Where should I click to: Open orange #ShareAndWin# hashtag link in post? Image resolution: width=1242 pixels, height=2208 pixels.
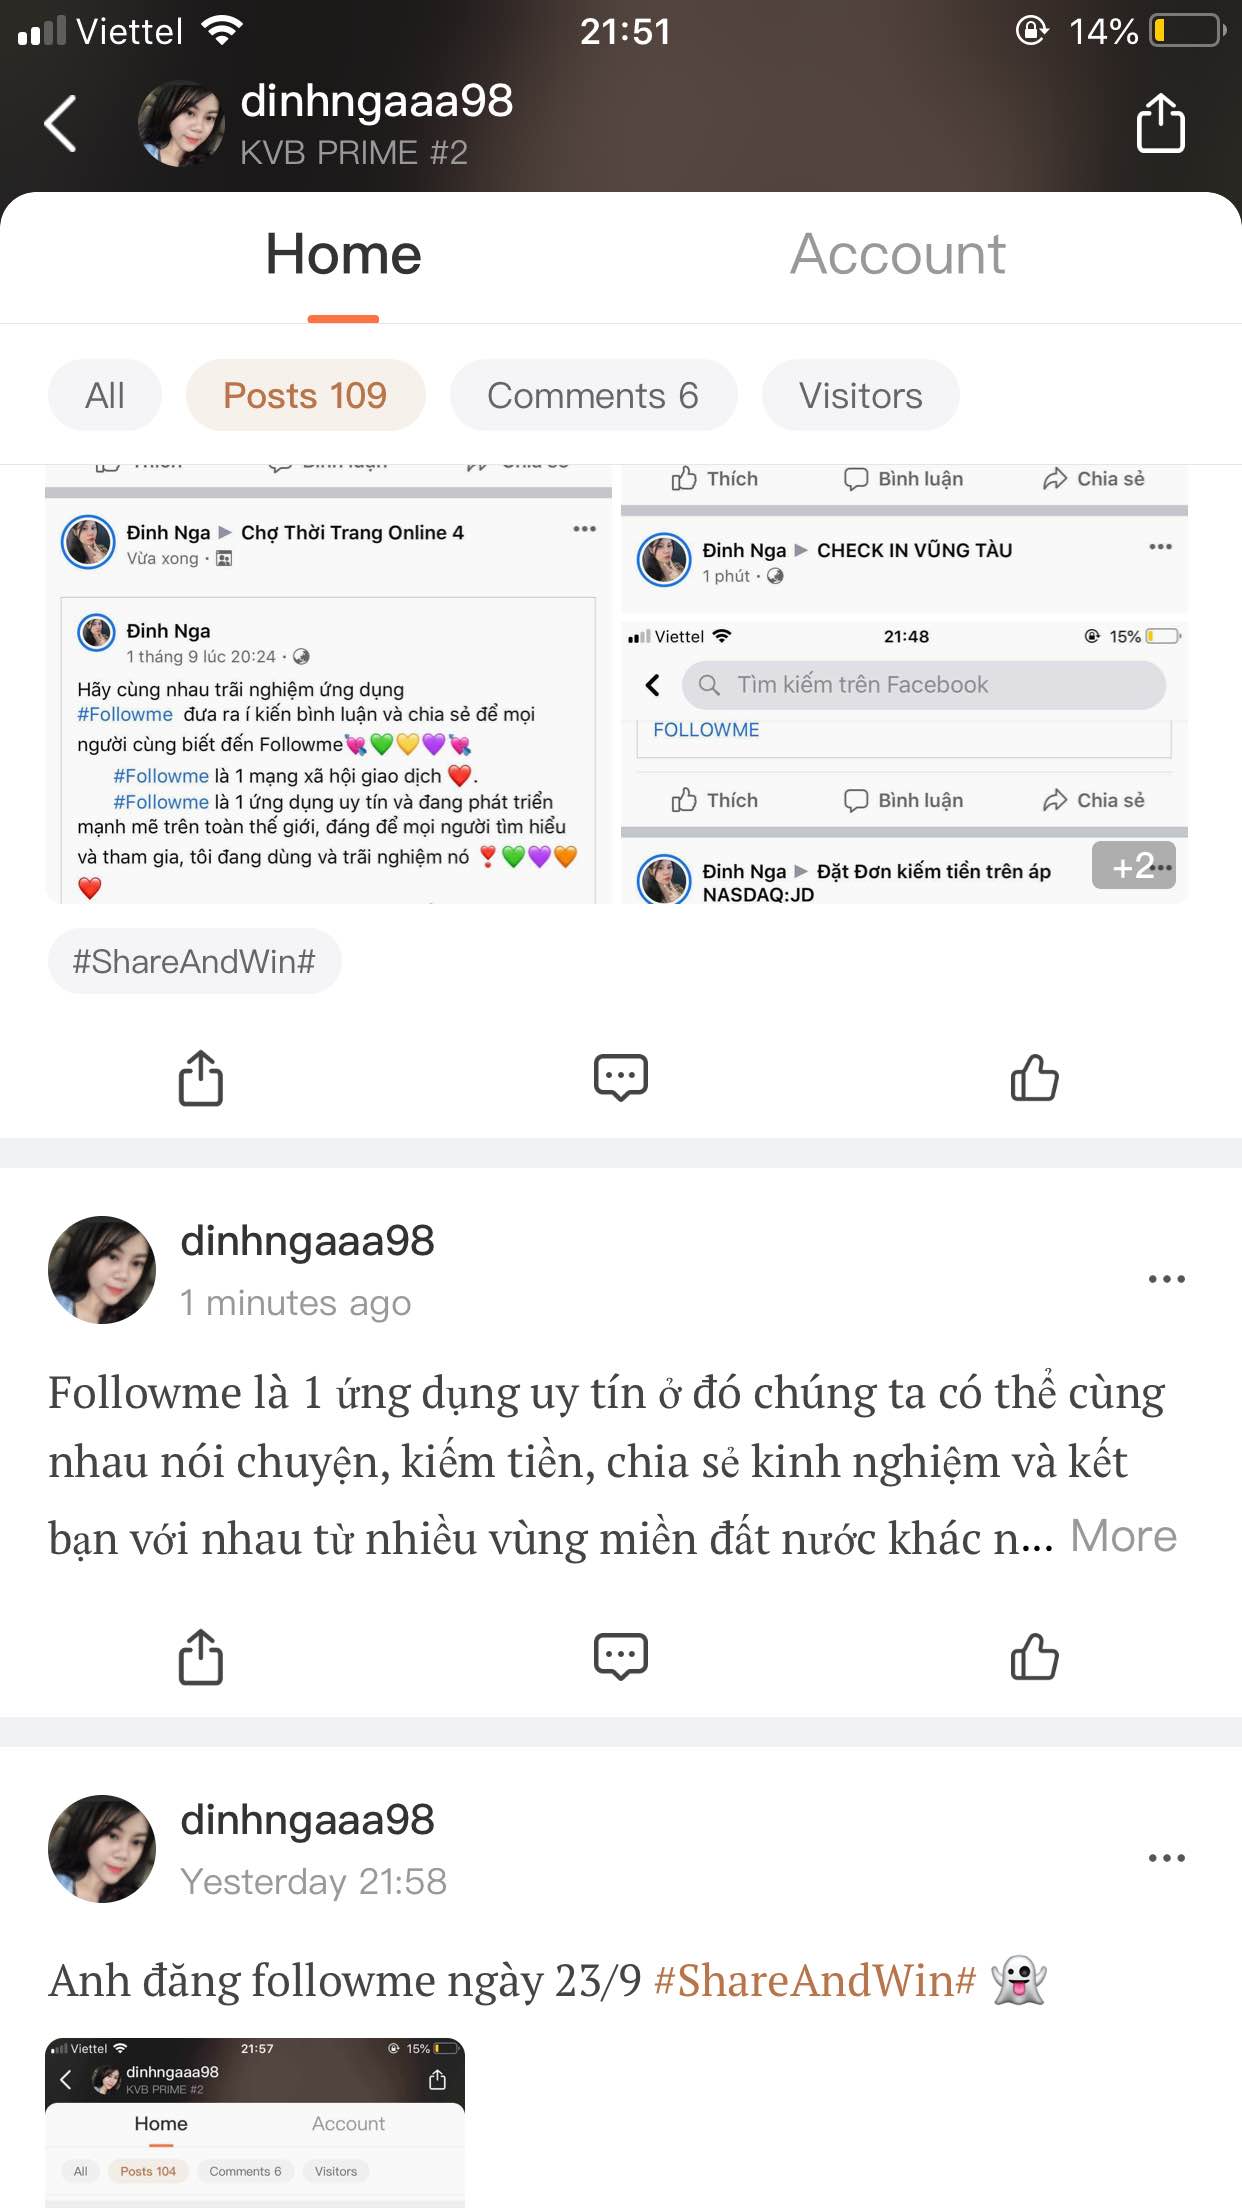(814, 1980)
